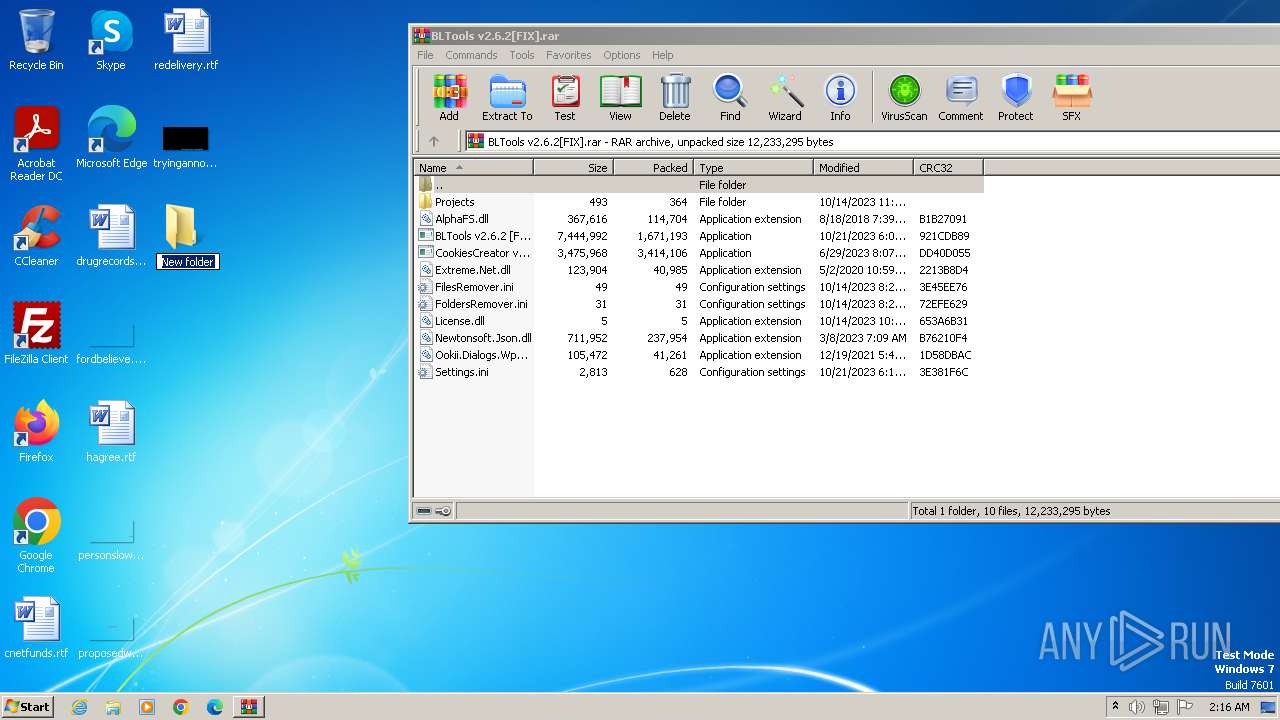This screenshot has width=1280, height=720.
Task: Click the archive path address field
Action: (x=872, y=141)
